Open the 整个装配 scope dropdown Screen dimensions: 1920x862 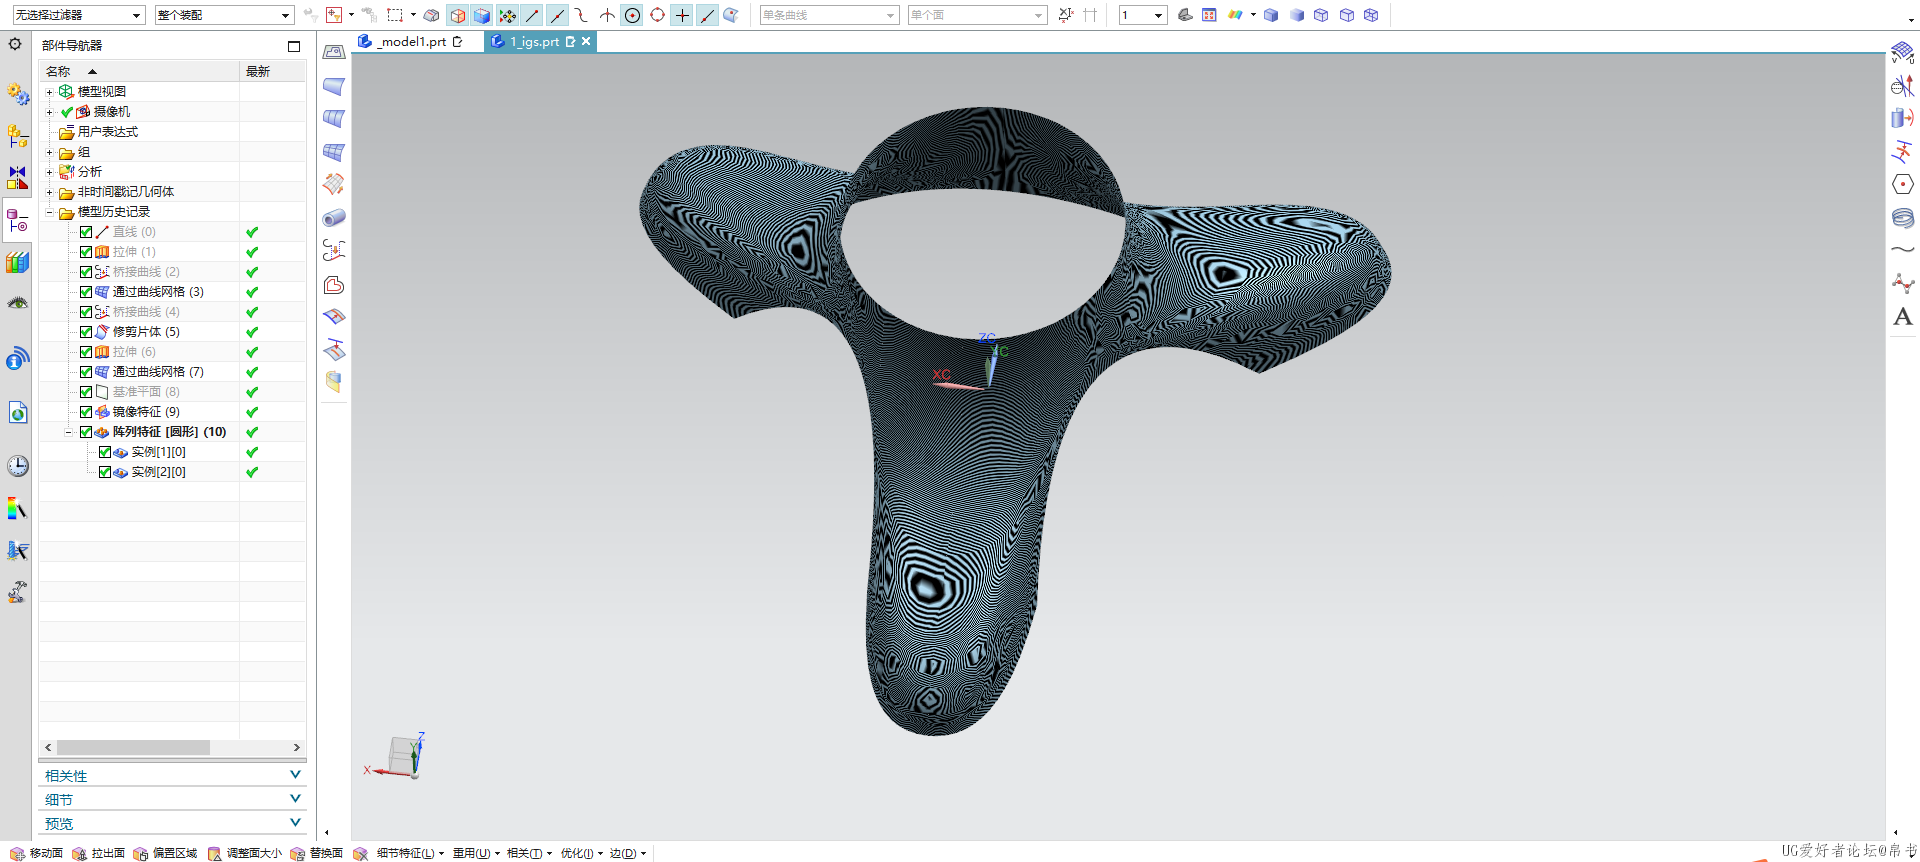[224, 15]
